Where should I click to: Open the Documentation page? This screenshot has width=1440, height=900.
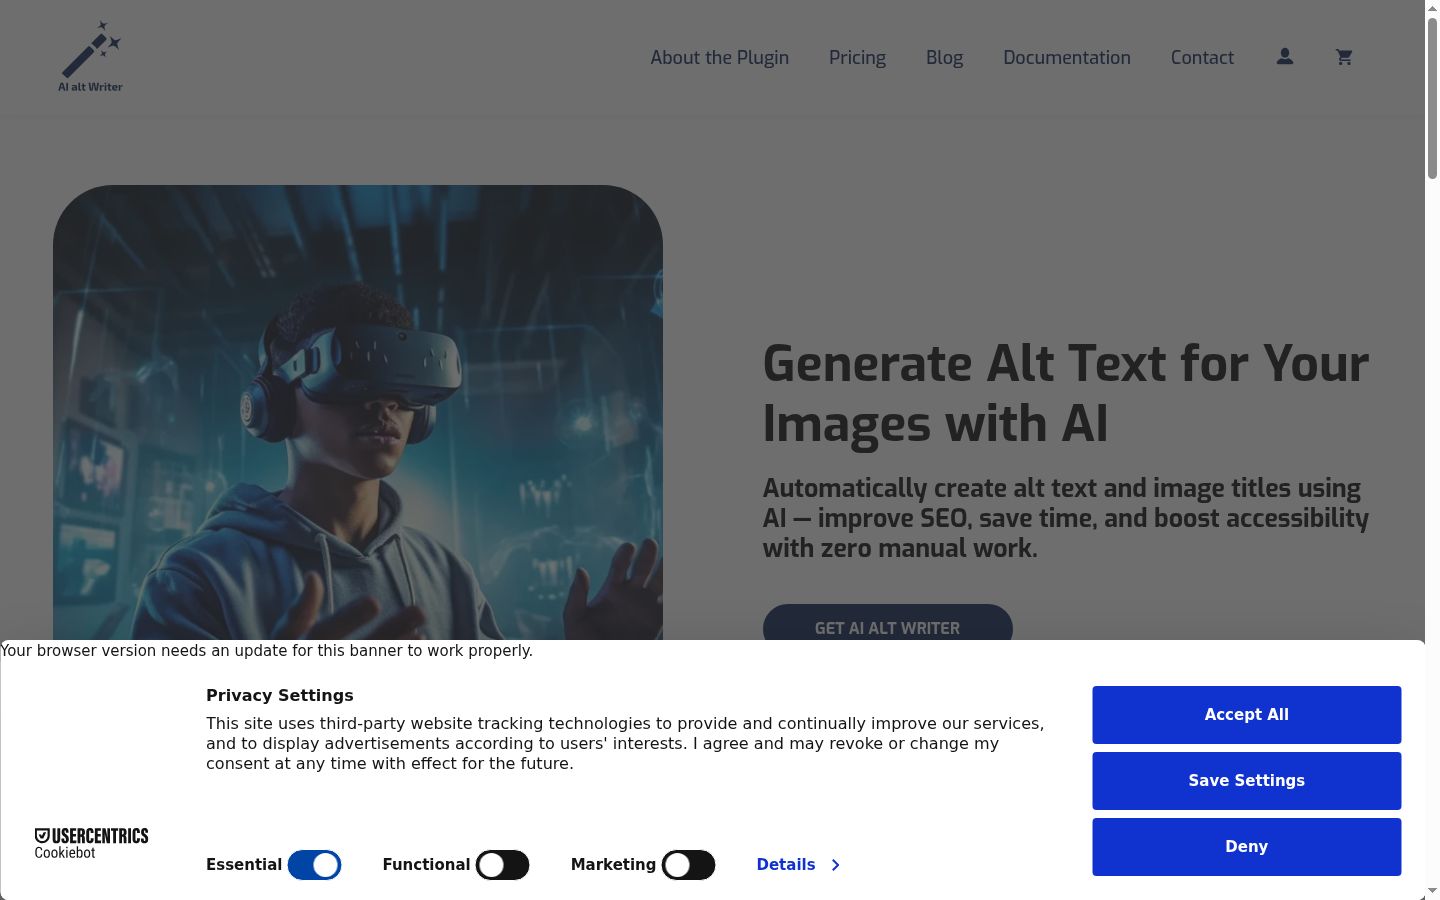pos(1067,58)
